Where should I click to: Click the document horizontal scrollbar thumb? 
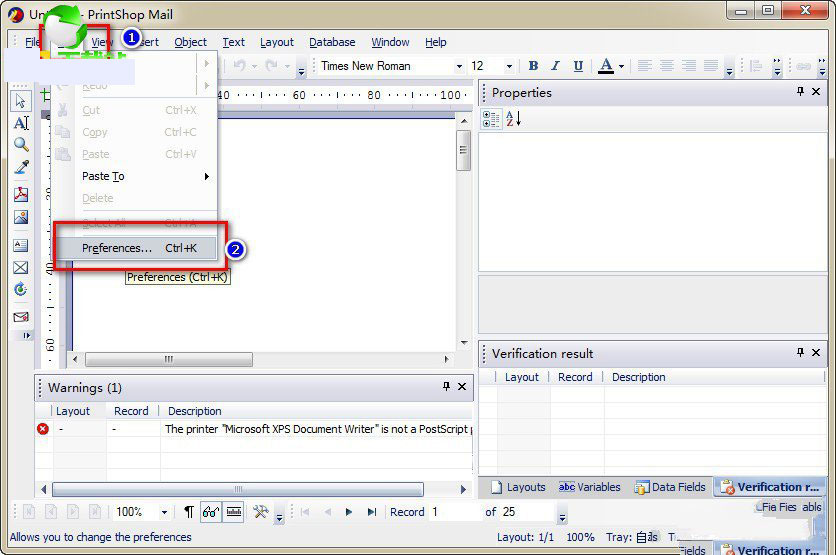(169, 359)
